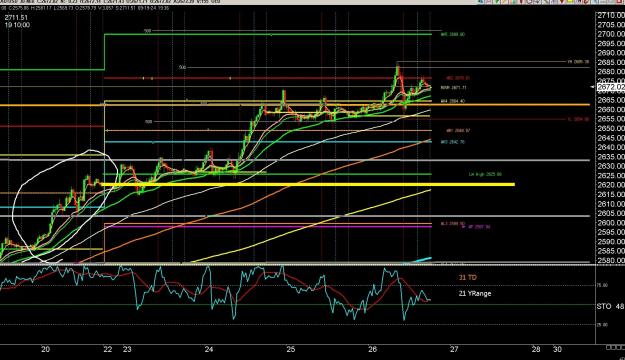Click 2640.00 on the price axis
This screenshot has width=625, height=360.
pos(611,147)
